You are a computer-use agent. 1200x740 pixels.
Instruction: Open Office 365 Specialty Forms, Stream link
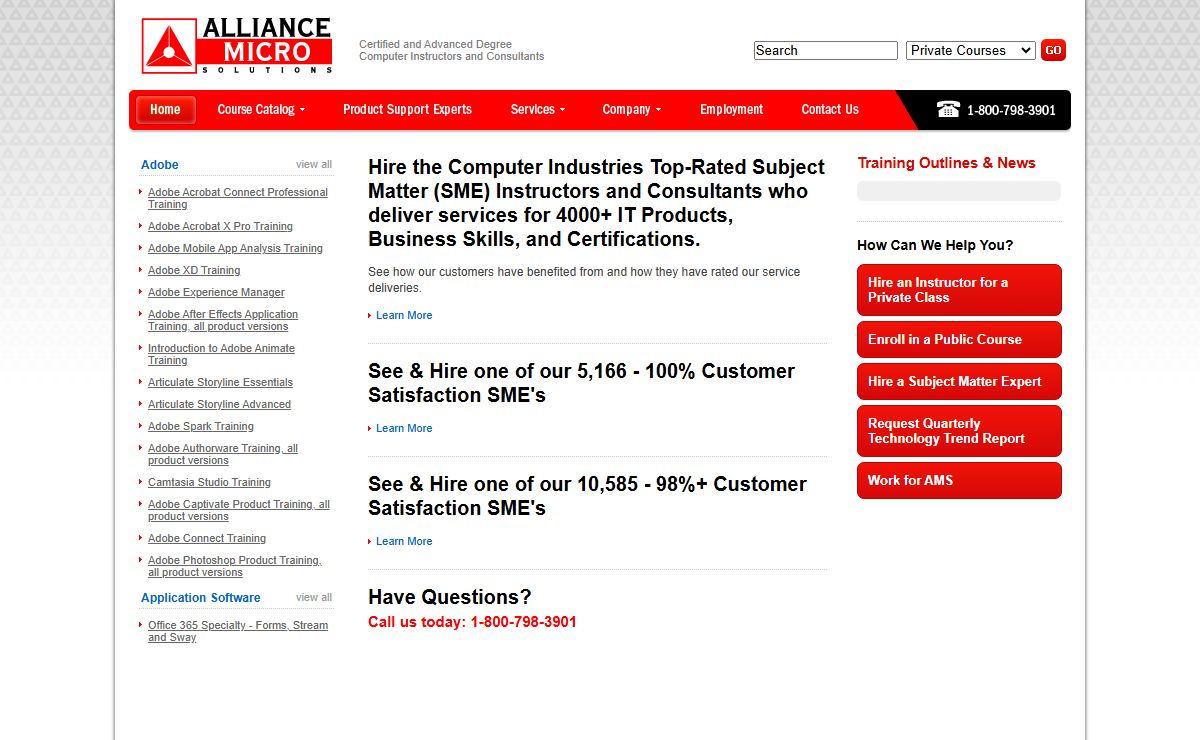pyautogui.click(x=238, y=631)
